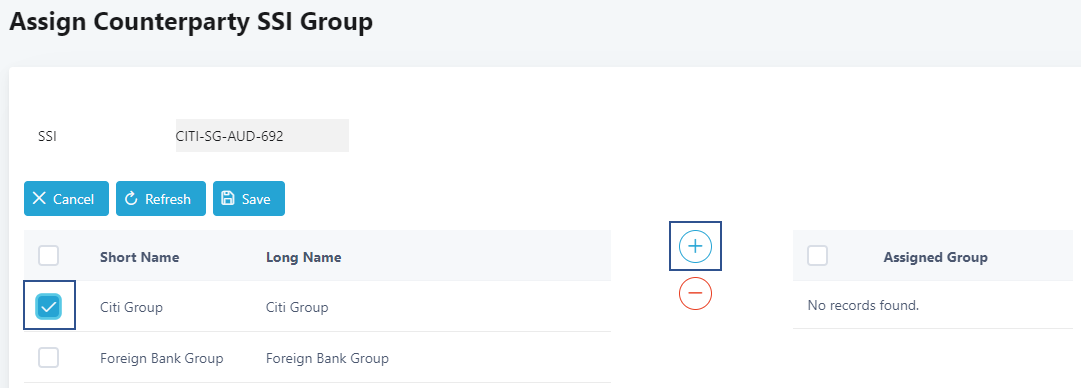Screen dimensions: 1081x388
Task: Click the SSI field showing CITI-SG-AUD-692
Action: 262,136
